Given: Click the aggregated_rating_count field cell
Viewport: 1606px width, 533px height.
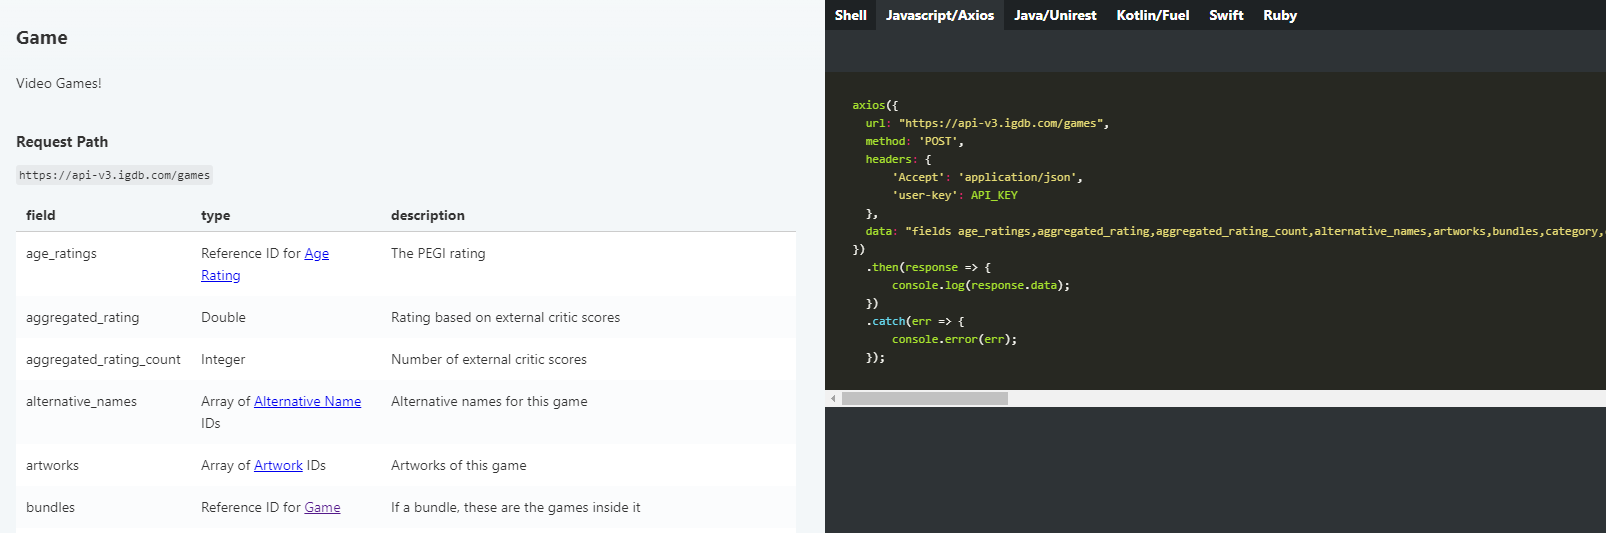Looking at the screenshot, I should point(103,359).
